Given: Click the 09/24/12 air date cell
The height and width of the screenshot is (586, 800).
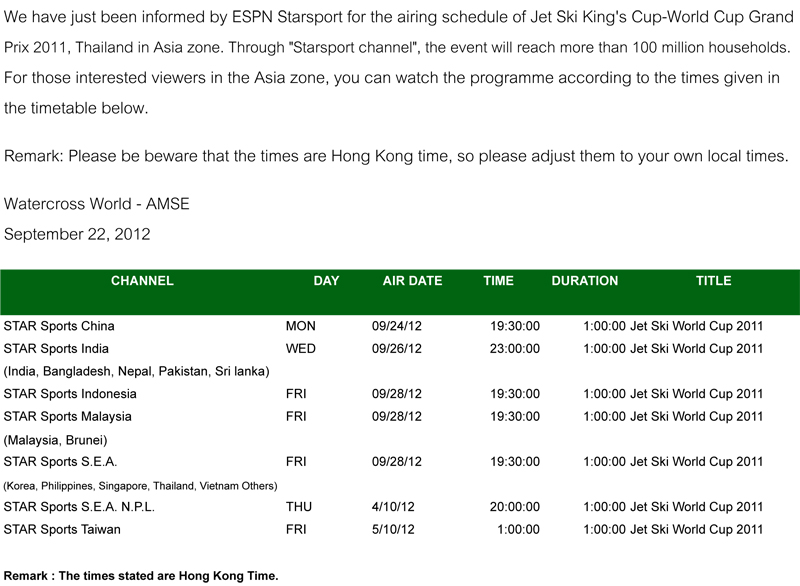Looking at the screenshot, I should (x=397, y=326).
